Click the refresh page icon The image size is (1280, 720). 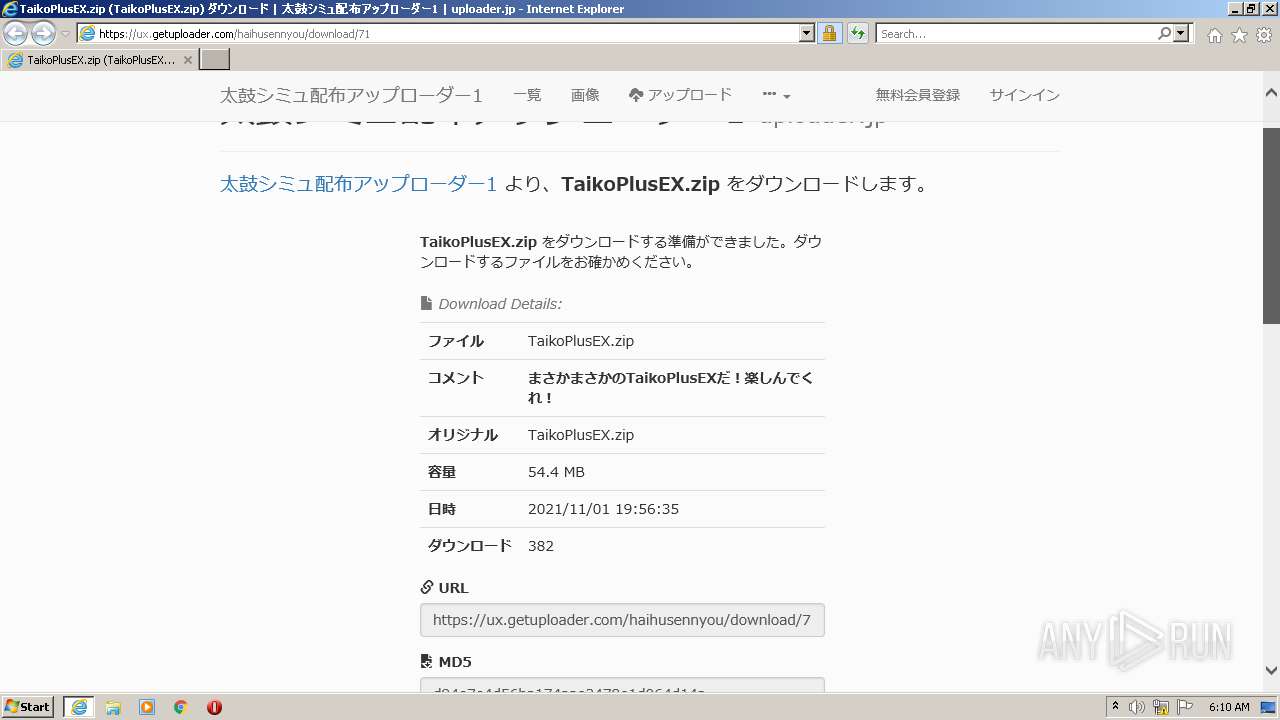pos(857,33)
